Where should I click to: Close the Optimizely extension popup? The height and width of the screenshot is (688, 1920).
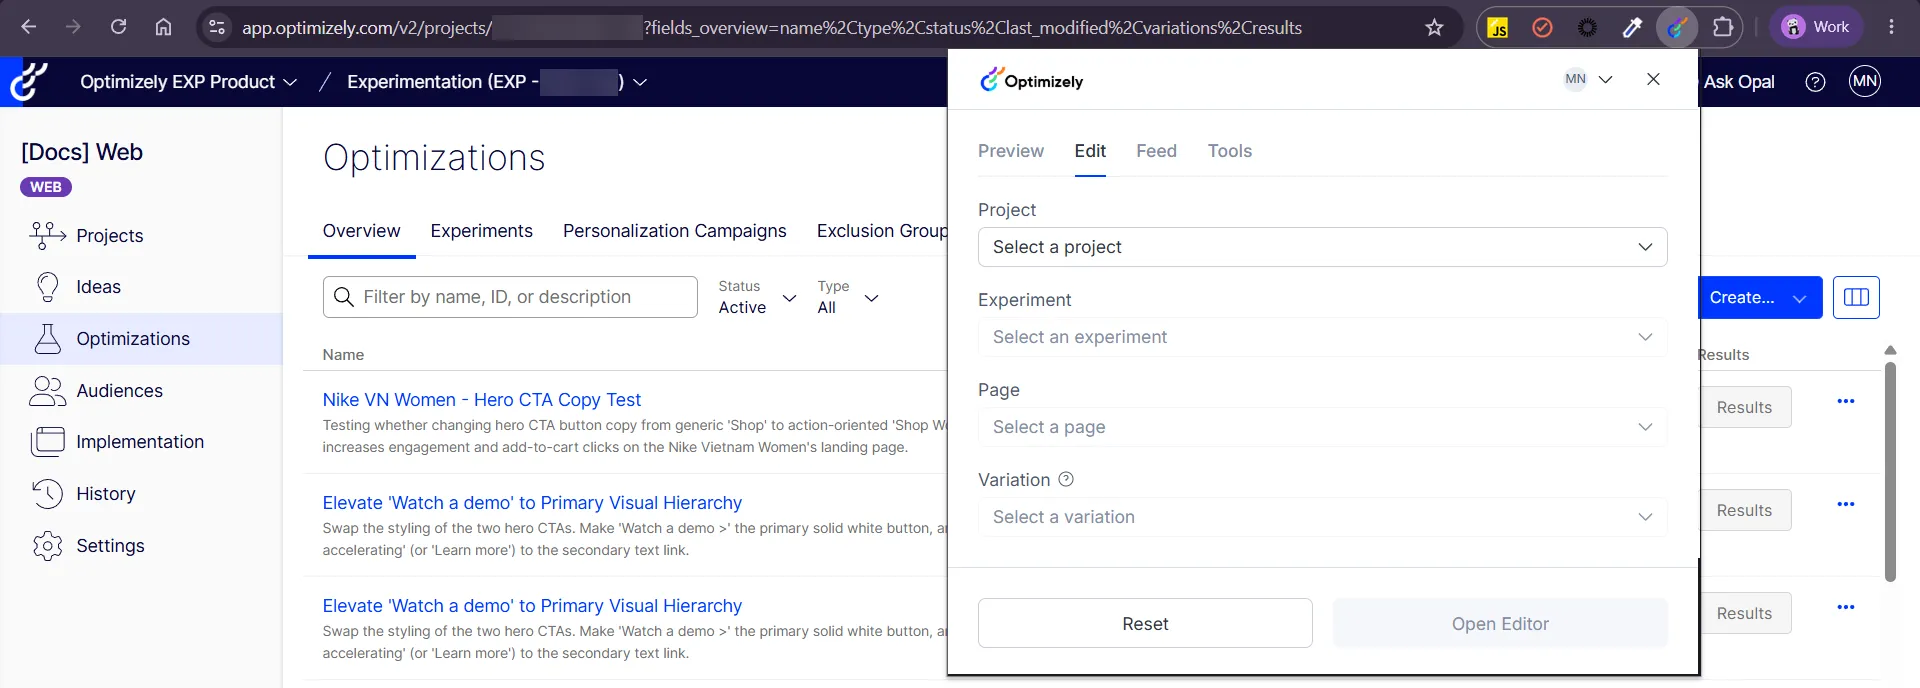coord(1653,79)
